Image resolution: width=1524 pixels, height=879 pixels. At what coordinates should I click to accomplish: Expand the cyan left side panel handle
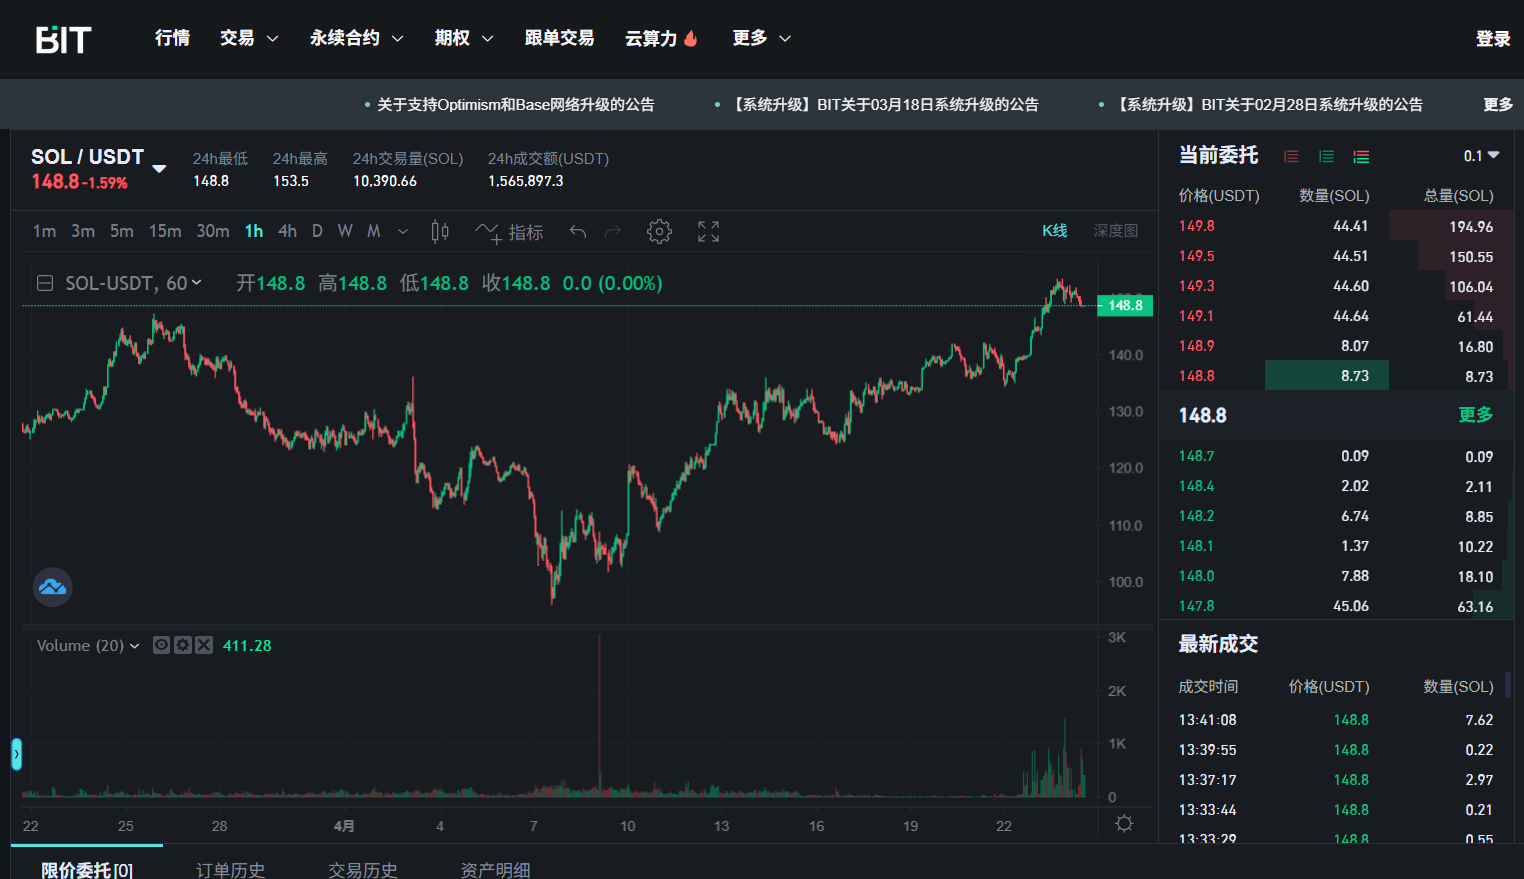pyautogui.click(x=16, y=754)
